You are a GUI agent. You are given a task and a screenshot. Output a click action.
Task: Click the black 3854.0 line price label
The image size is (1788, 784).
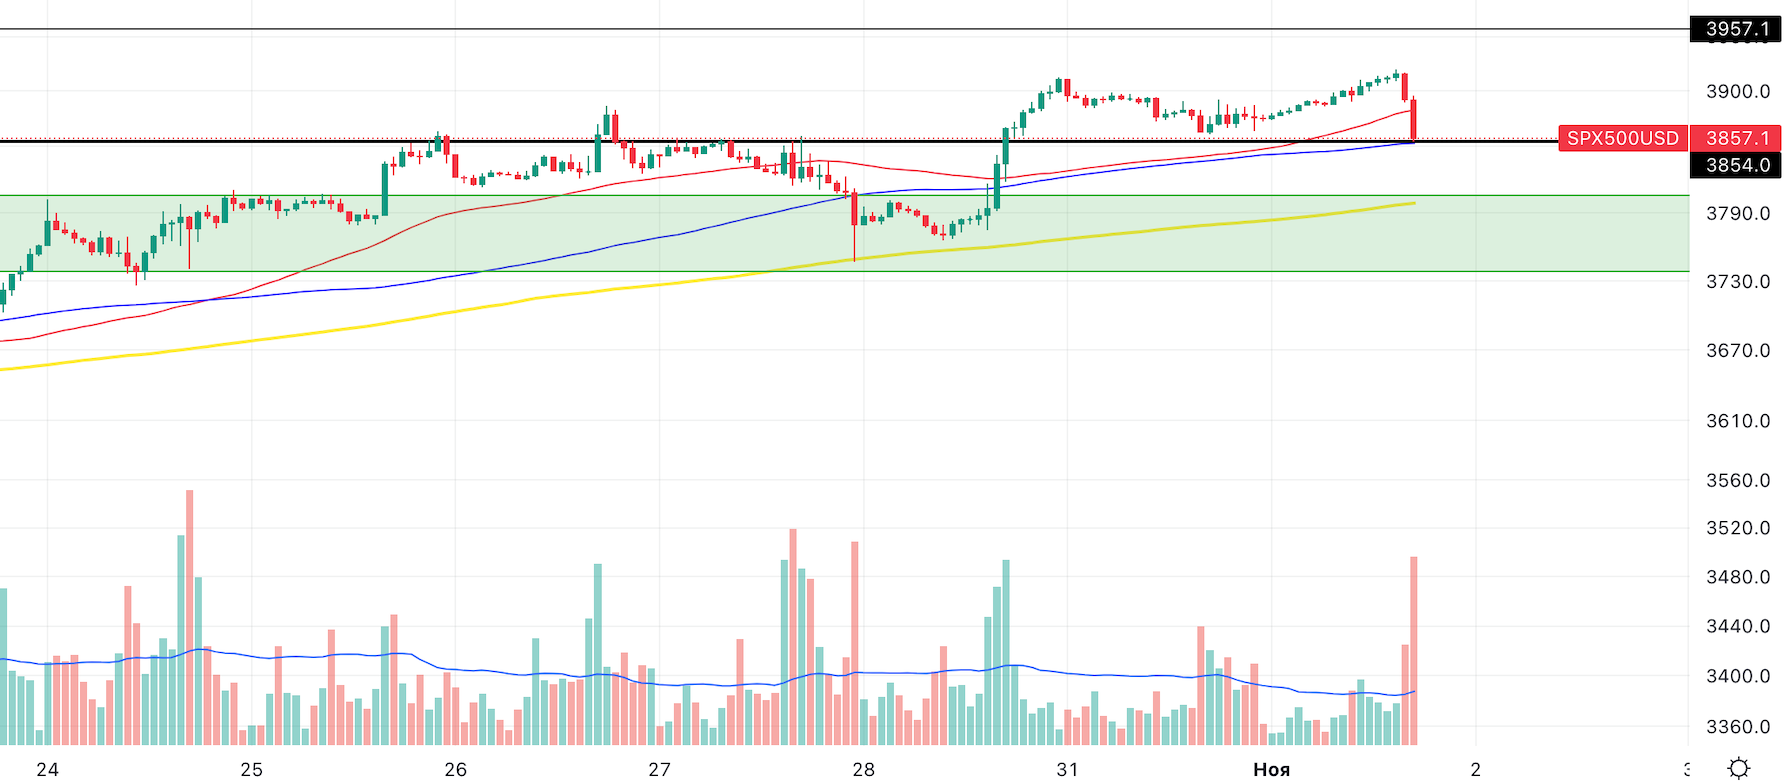(x=1737, y=165)
